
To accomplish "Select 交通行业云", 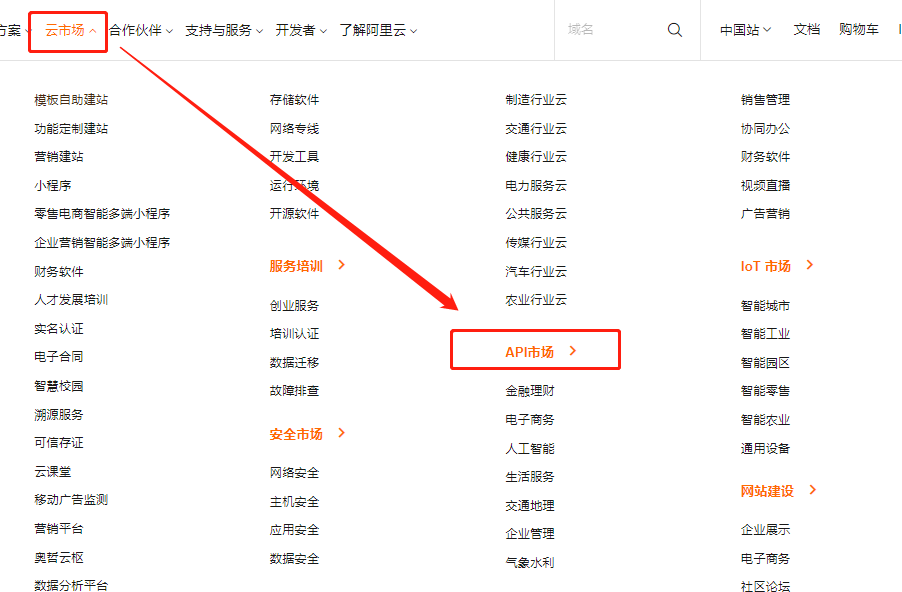I will (x=536, y=128).
